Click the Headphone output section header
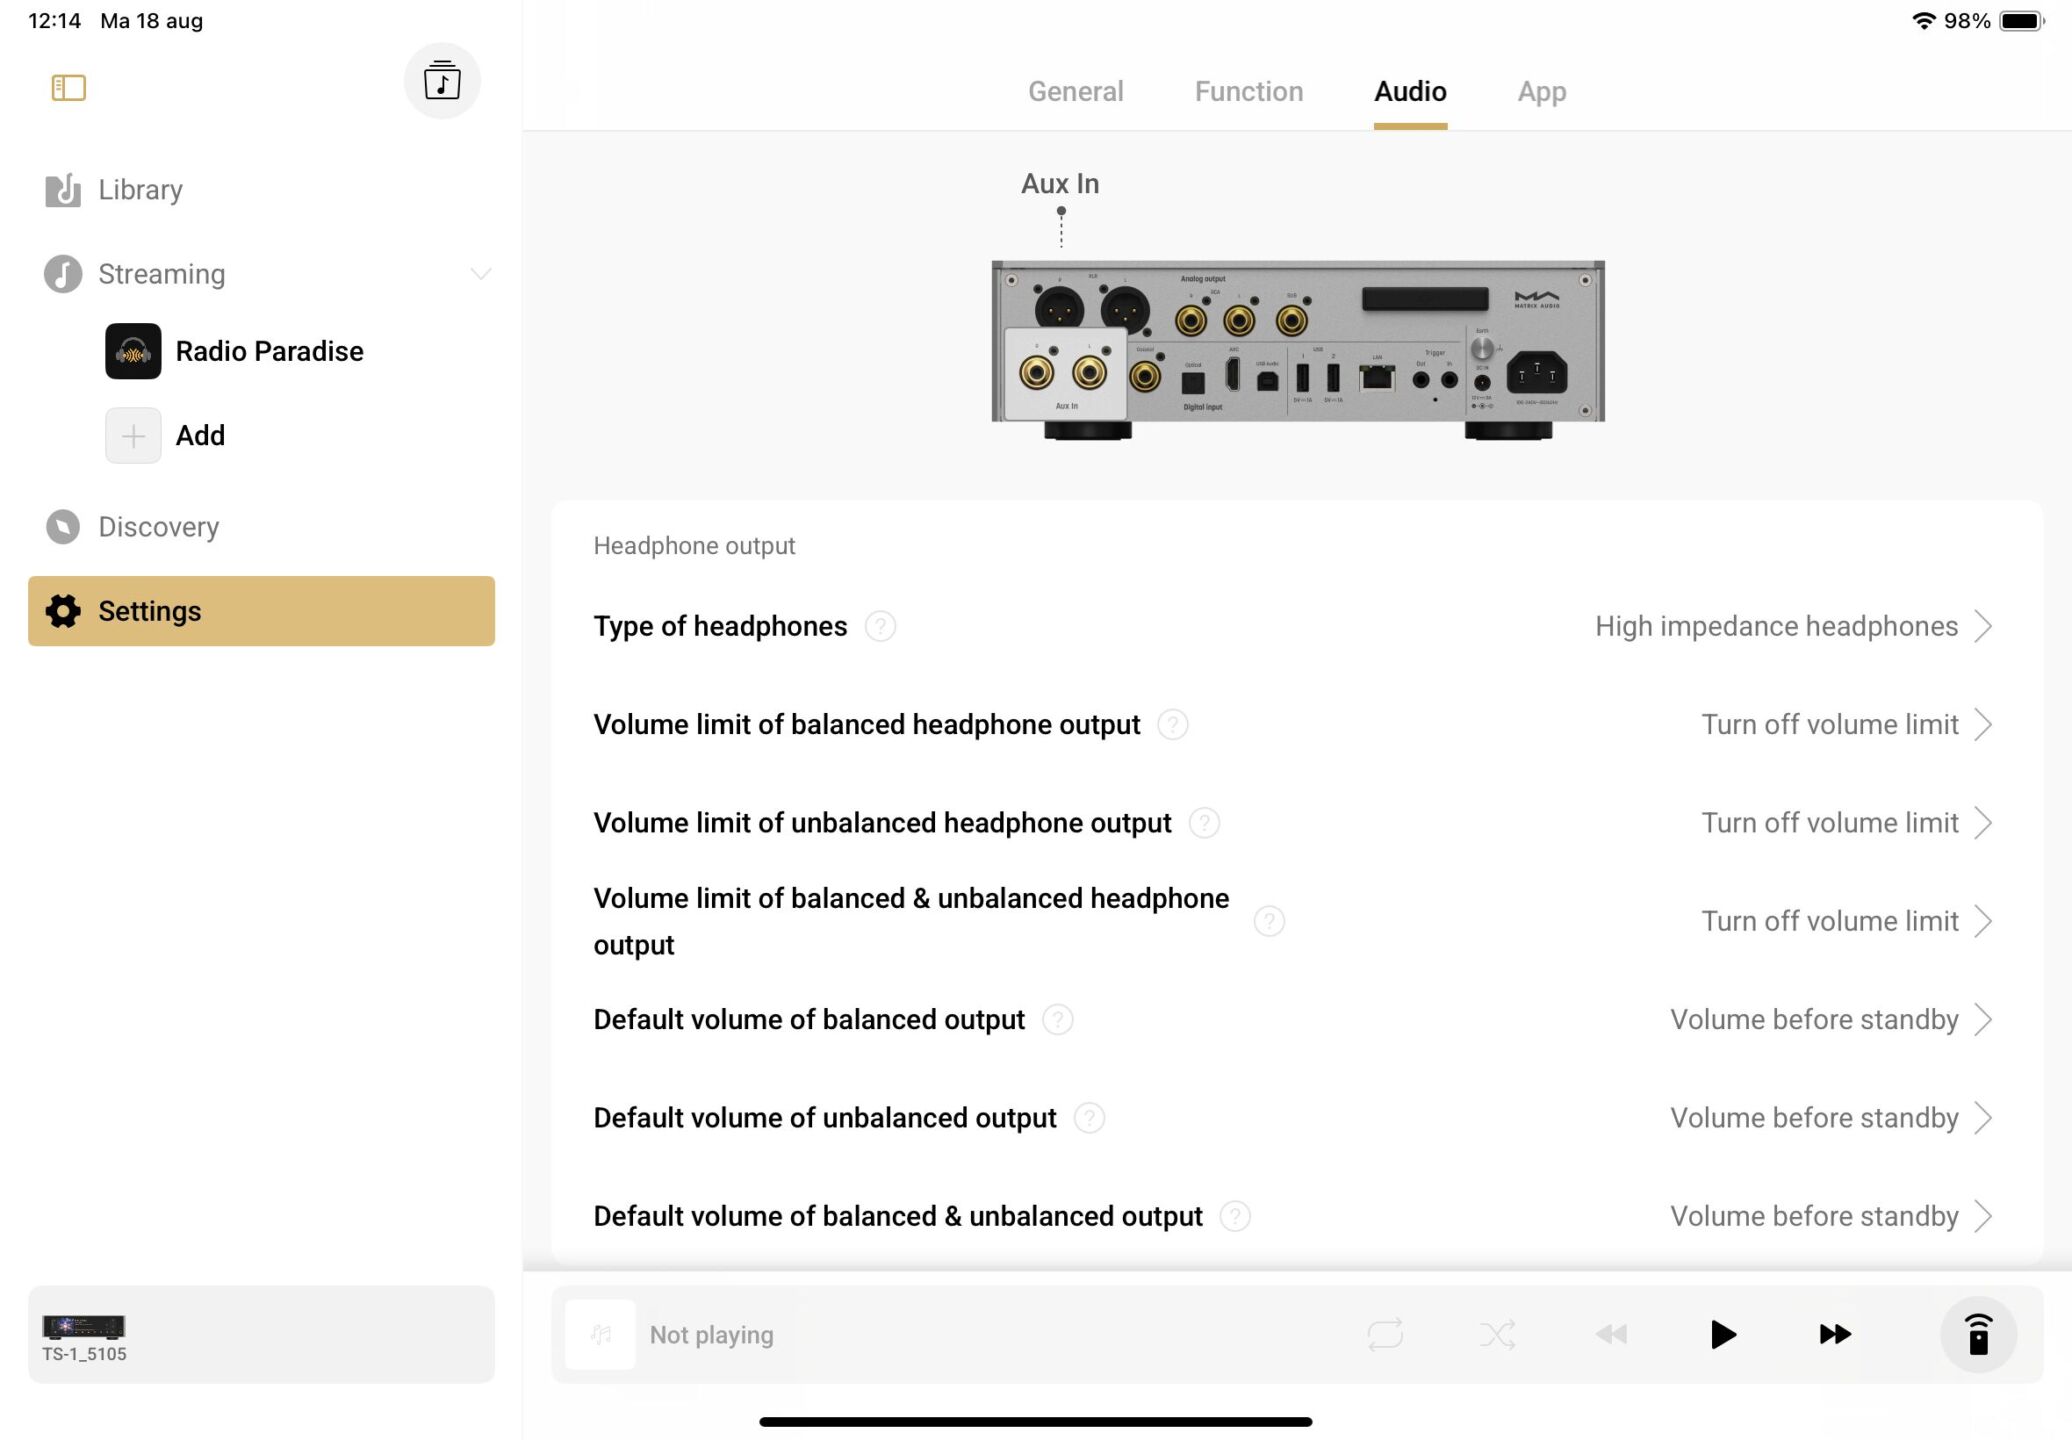The height and width of the screenshot is (1440, 2072). (694, 546)
